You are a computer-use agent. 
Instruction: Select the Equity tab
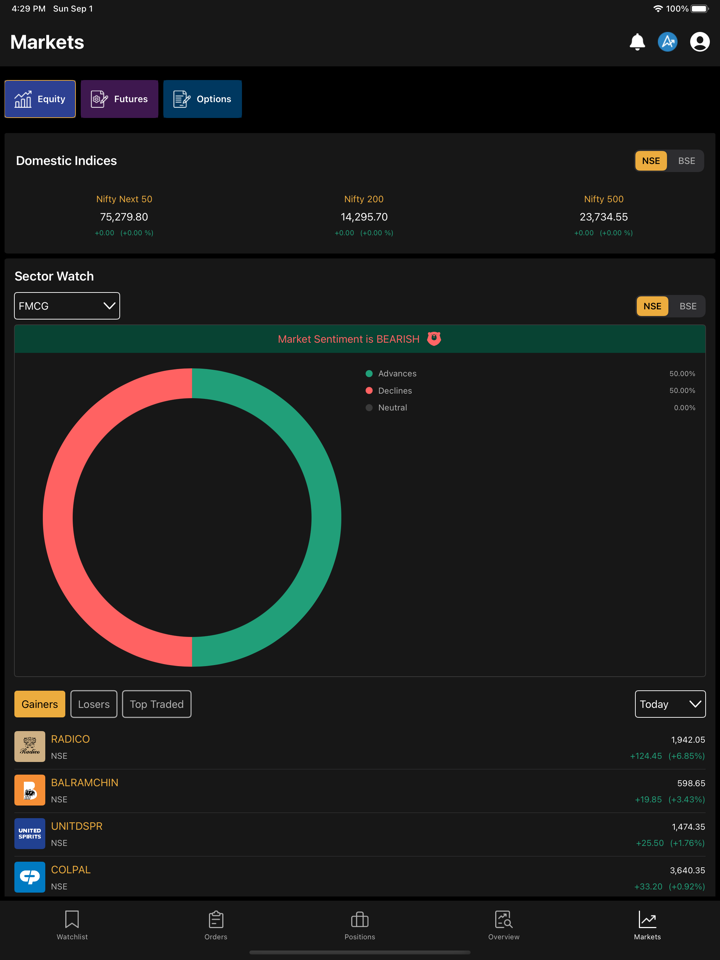coord(40,99)
